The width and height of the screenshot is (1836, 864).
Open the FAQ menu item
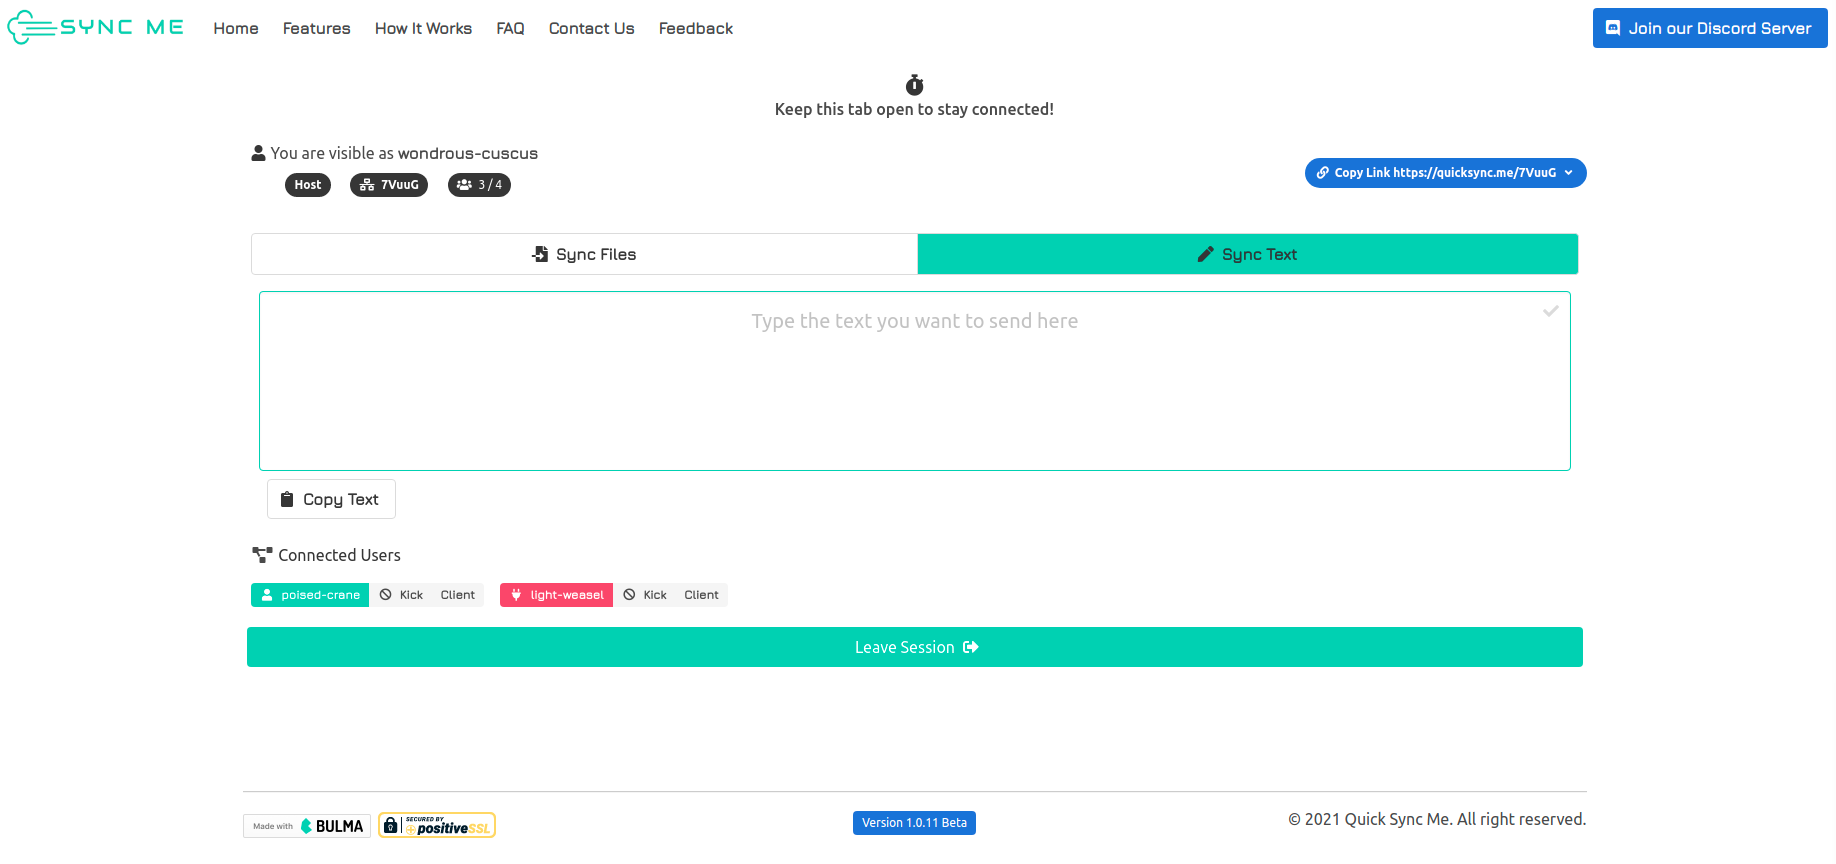point(510,28)
